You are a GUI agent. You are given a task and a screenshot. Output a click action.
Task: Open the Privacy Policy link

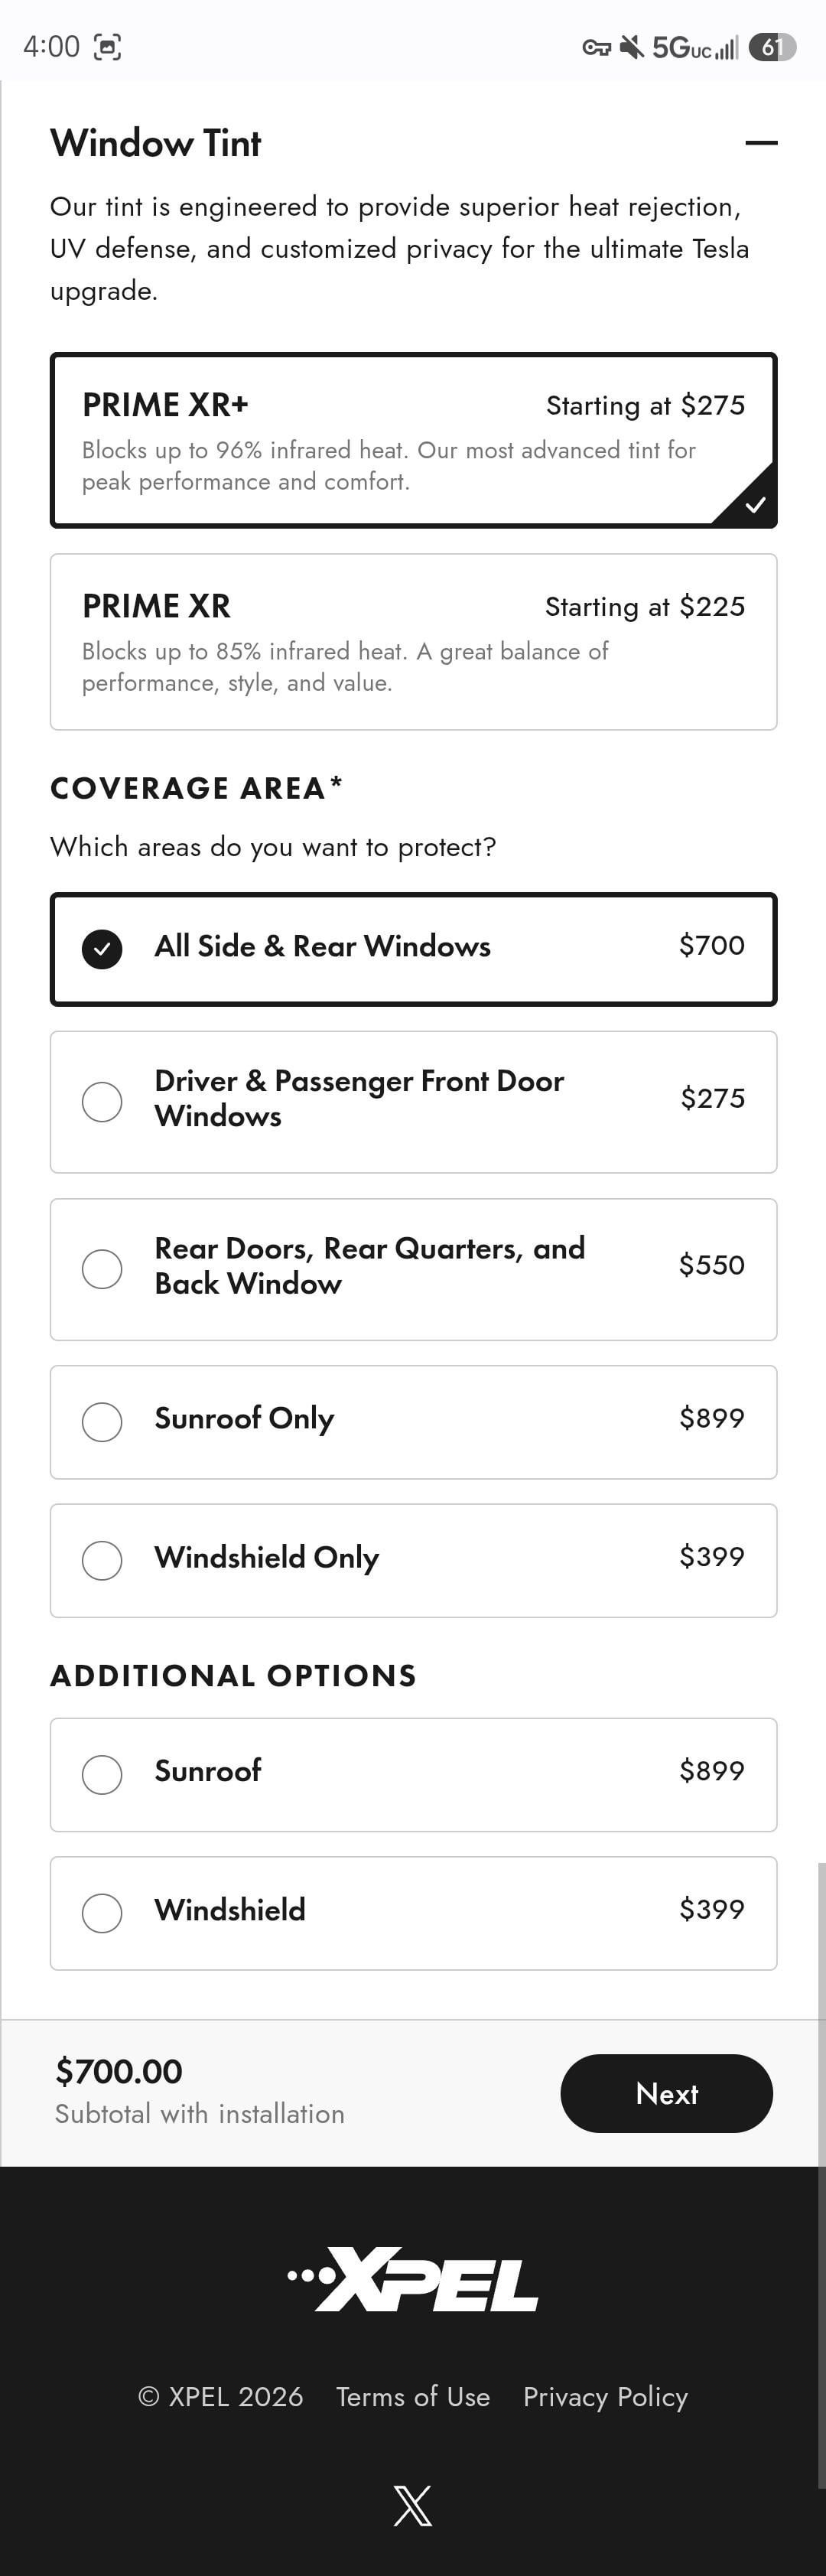coord(605,2396)
